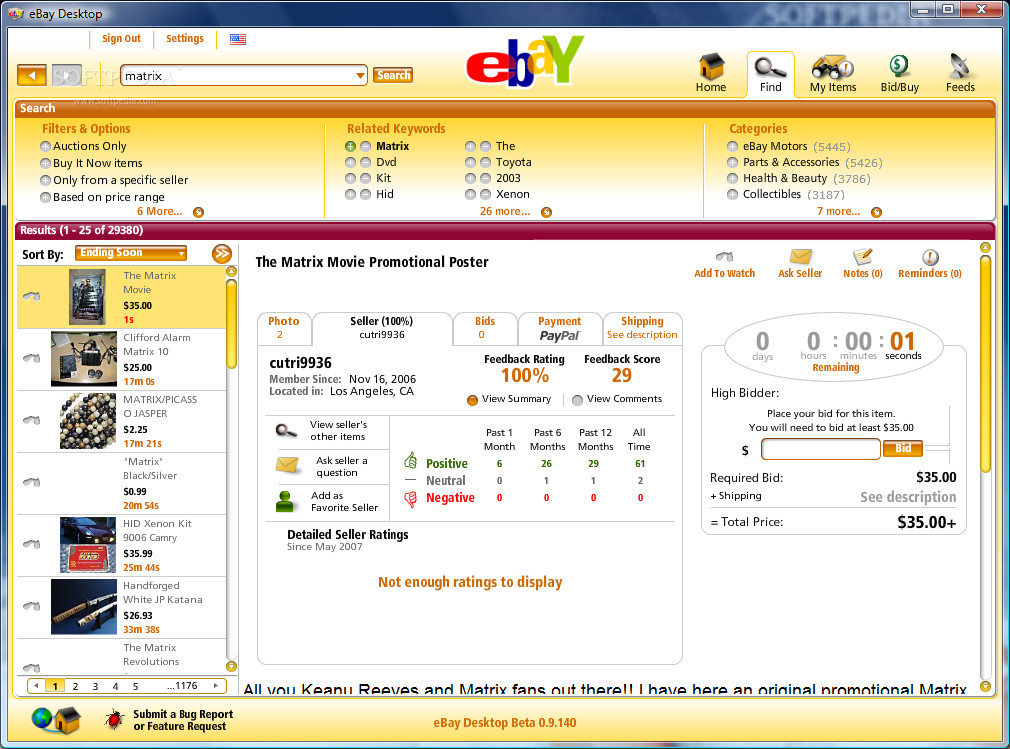Image resolution: width=1010 pixels, height=749 pixels.
Task: Click the minus icon next to Kit keyword
Action: [x=365, y=178]
